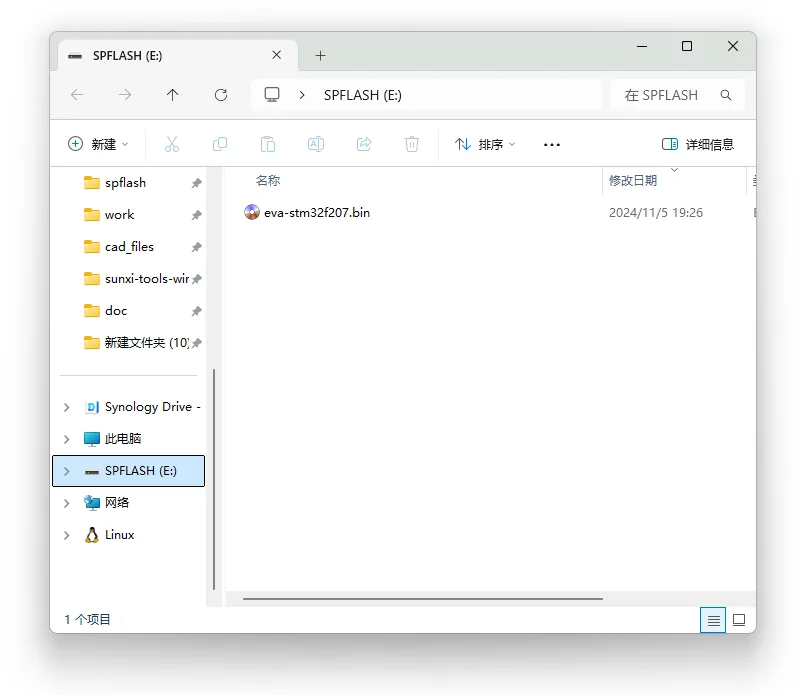
Task: Unpin the sunxi-tools-wir folder pin icon
Action: pyautogui.click(x=196, y=279)
